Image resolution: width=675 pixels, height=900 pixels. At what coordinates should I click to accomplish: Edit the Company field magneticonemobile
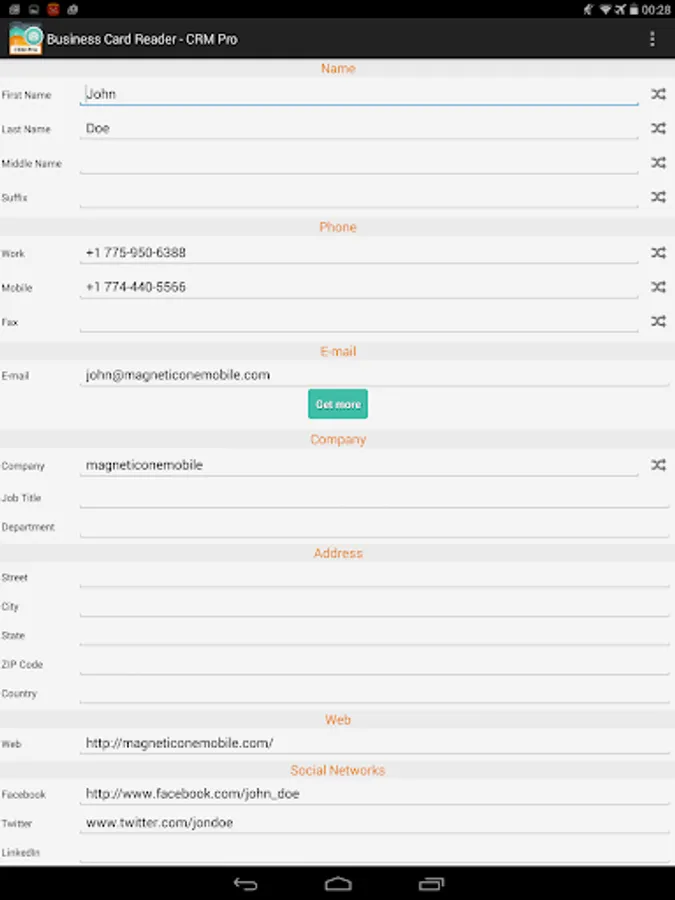coord(359,465)
